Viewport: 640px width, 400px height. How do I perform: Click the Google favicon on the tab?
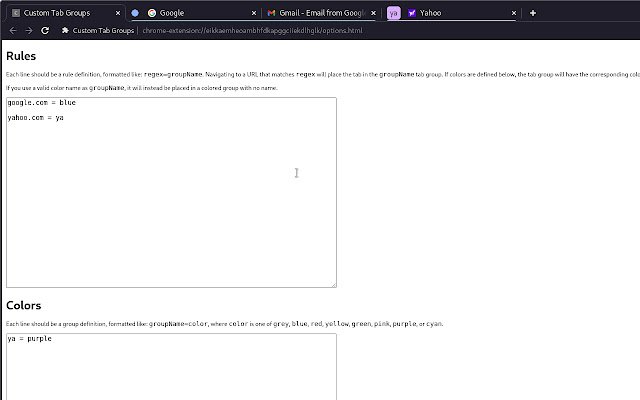[152, 13]
